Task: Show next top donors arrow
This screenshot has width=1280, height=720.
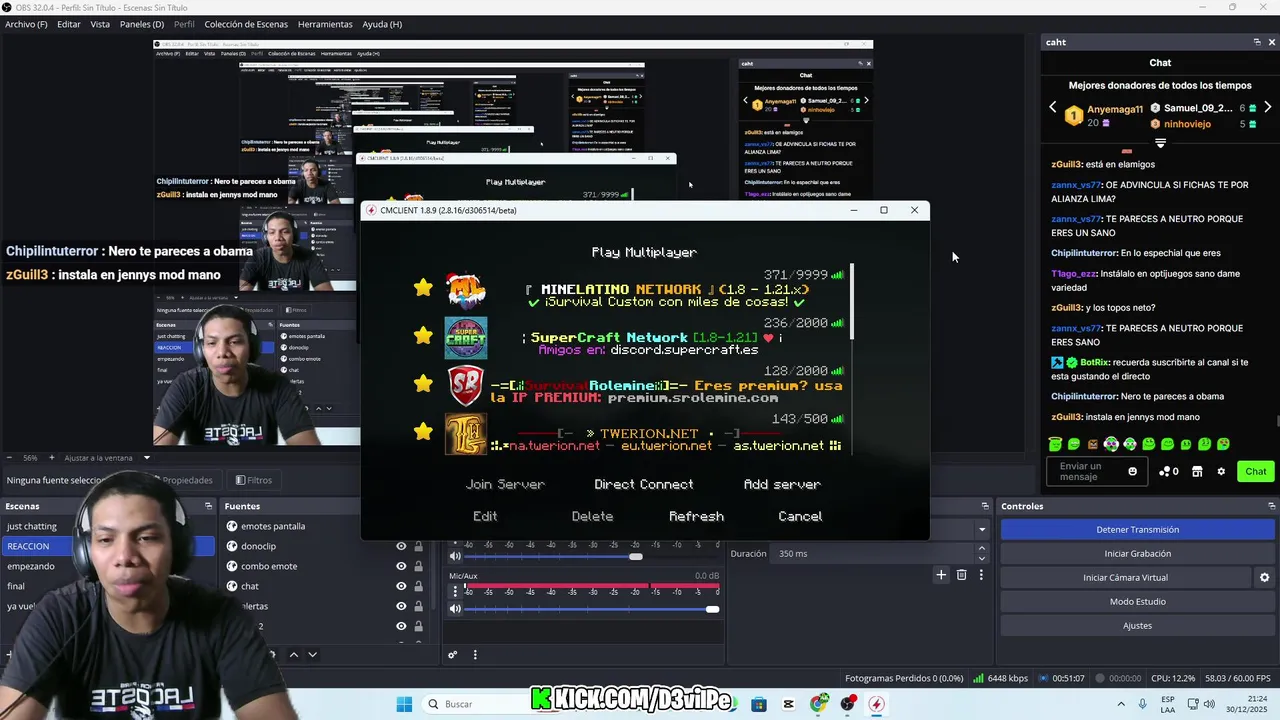Action: coord(1267,107)
